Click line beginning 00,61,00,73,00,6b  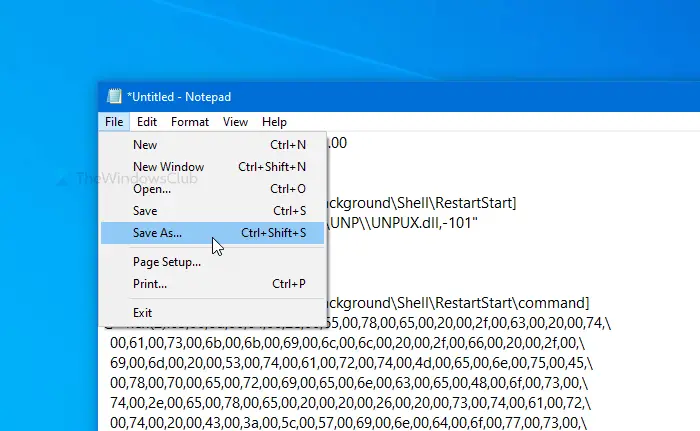click(x=347, y=343)
